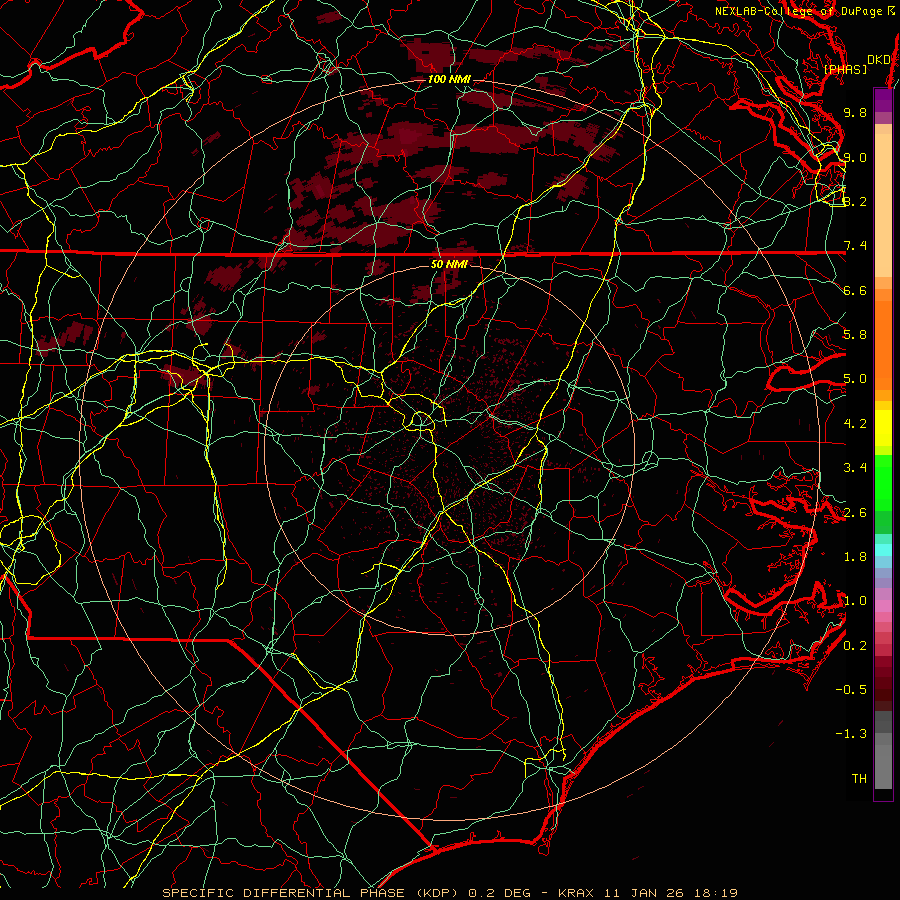The image size is (900, 900).
Task: Click the 5.8 legend value
Action: 855,335
